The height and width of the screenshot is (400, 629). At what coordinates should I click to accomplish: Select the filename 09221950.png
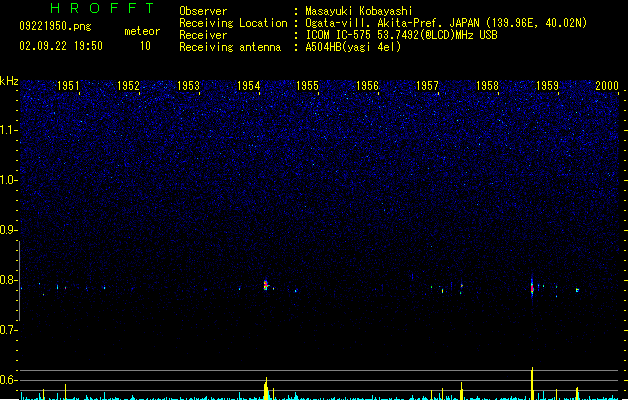point(55,26)
